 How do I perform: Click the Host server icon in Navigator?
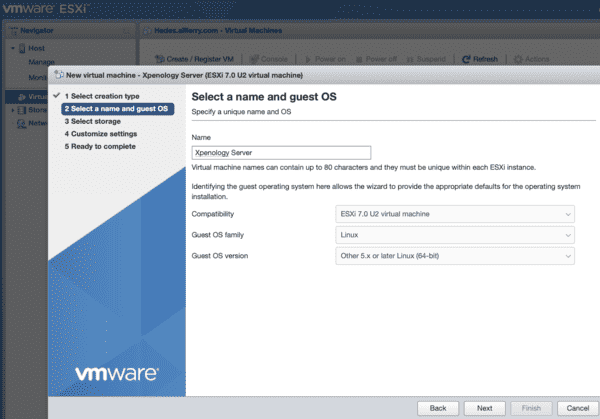click(22, 48)
